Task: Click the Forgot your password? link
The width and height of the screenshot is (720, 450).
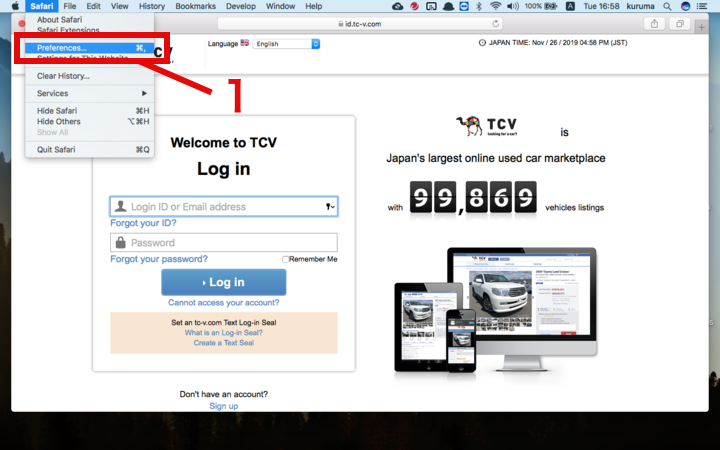Action: [159, 259]
